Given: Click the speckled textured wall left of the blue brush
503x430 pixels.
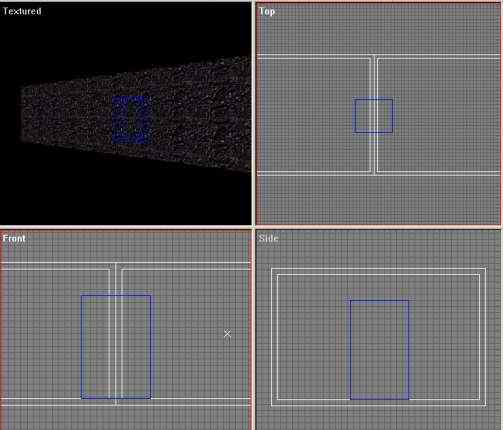Looking at the screenshot, I should pyautogui.click(x=67, y=117).
